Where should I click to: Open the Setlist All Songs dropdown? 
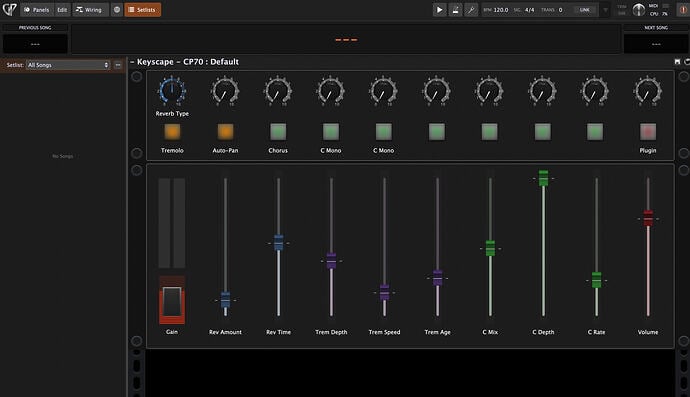click(x=68, y=65)
